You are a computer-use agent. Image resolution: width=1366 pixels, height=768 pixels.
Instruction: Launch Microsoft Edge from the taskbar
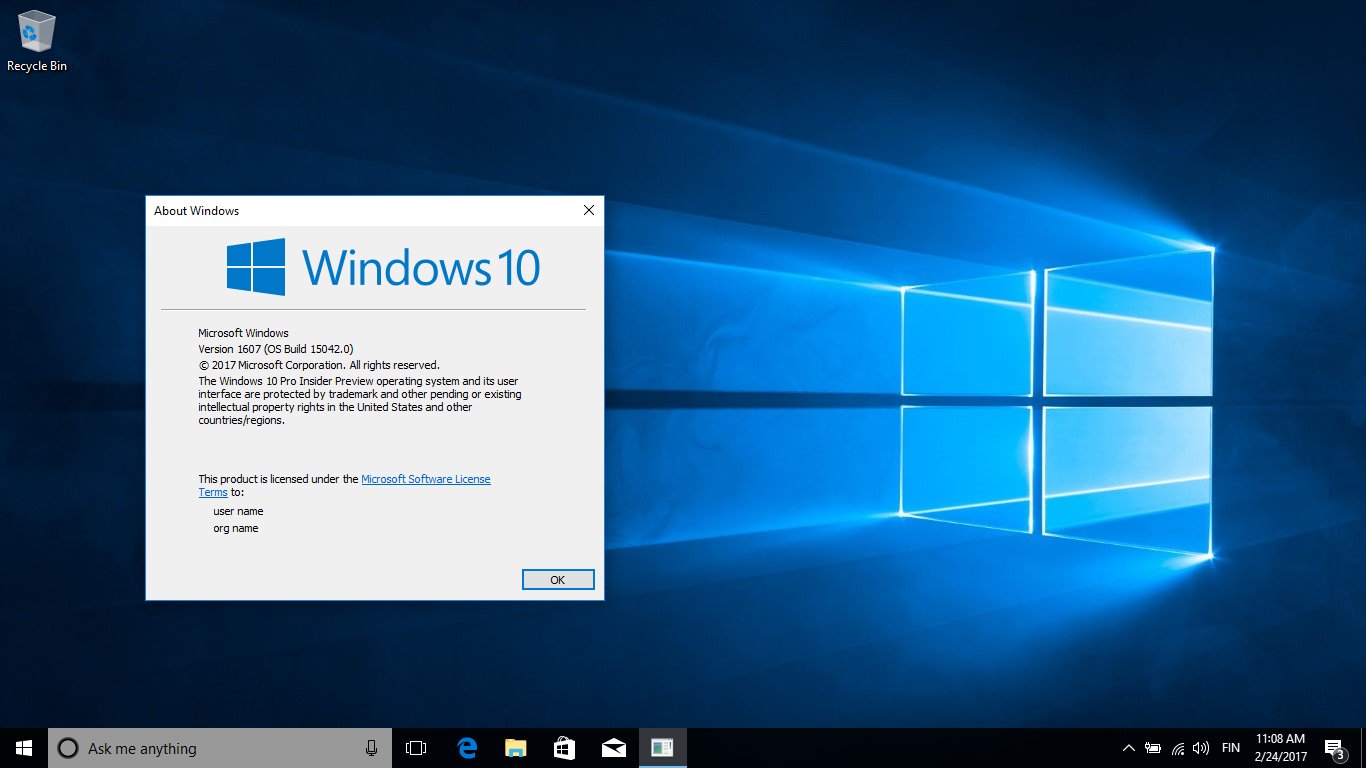[x=466, y=748]
